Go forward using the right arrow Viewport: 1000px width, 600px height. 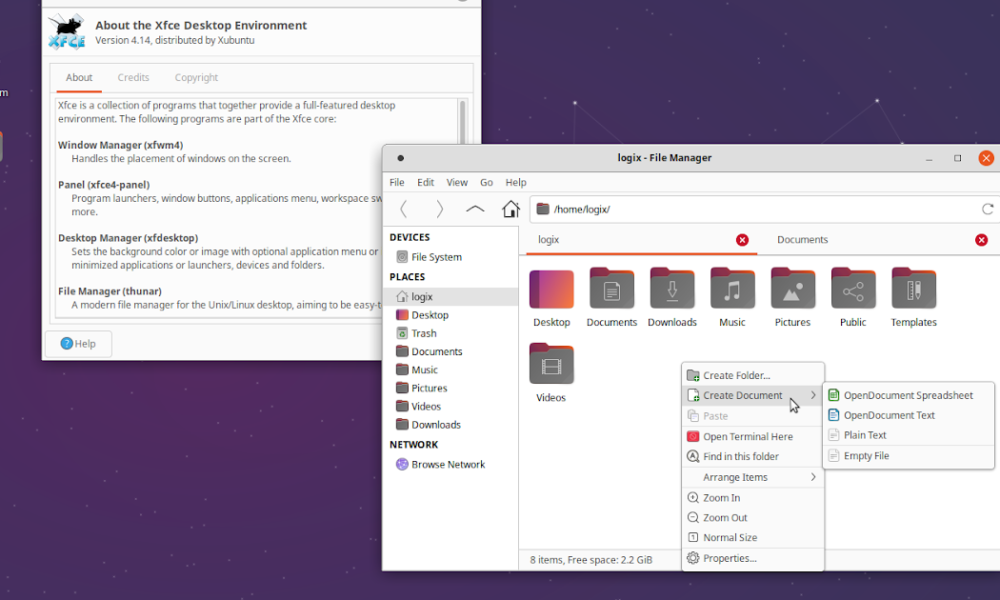439,209
